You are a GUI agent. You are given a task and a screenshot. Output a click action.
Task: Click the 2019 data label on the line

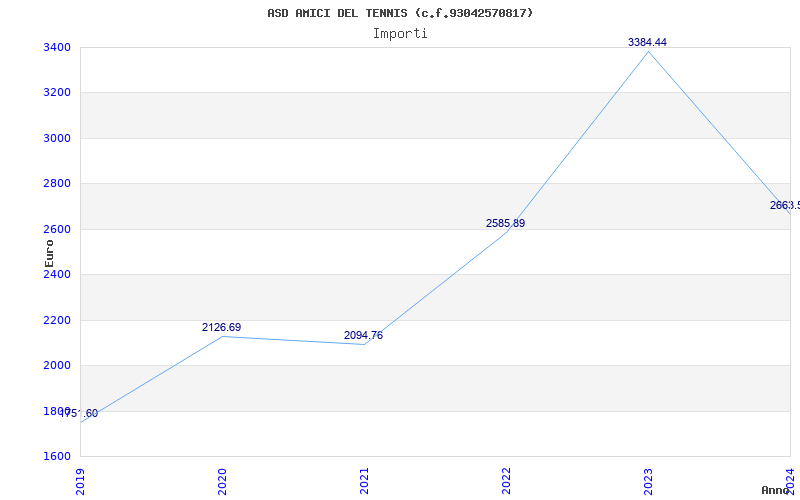[x=80, y=414]
